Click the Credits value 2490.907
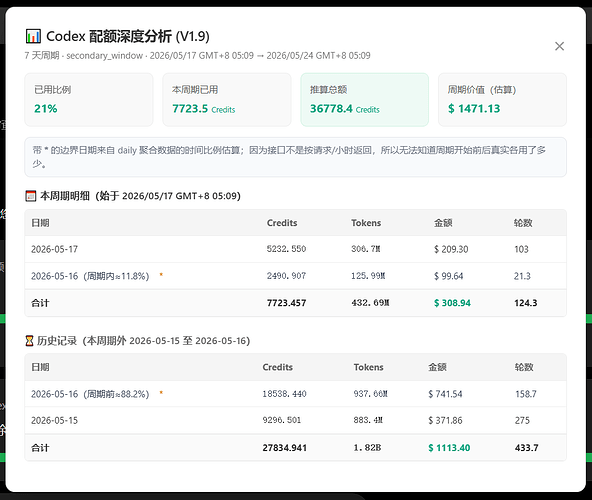The width and height of the screenshot is (592, 500). pos(286,276)
